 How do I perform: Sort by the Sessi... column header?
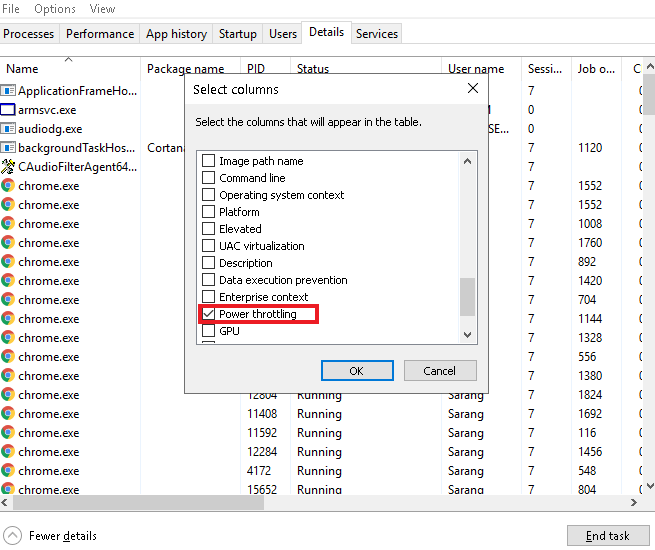click(x=545, y=69)
